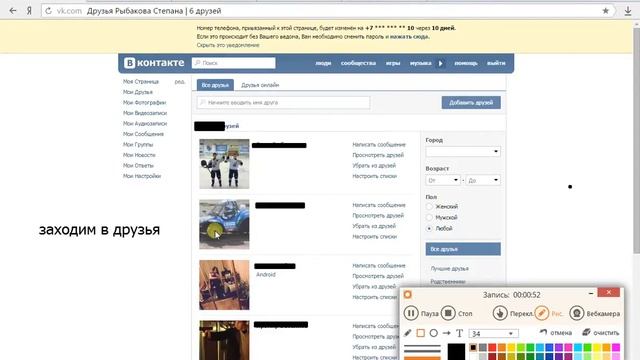Click the browser address bar
Image resolution: width=640 pixels, height=360 pixels.
tap(327, 11)
